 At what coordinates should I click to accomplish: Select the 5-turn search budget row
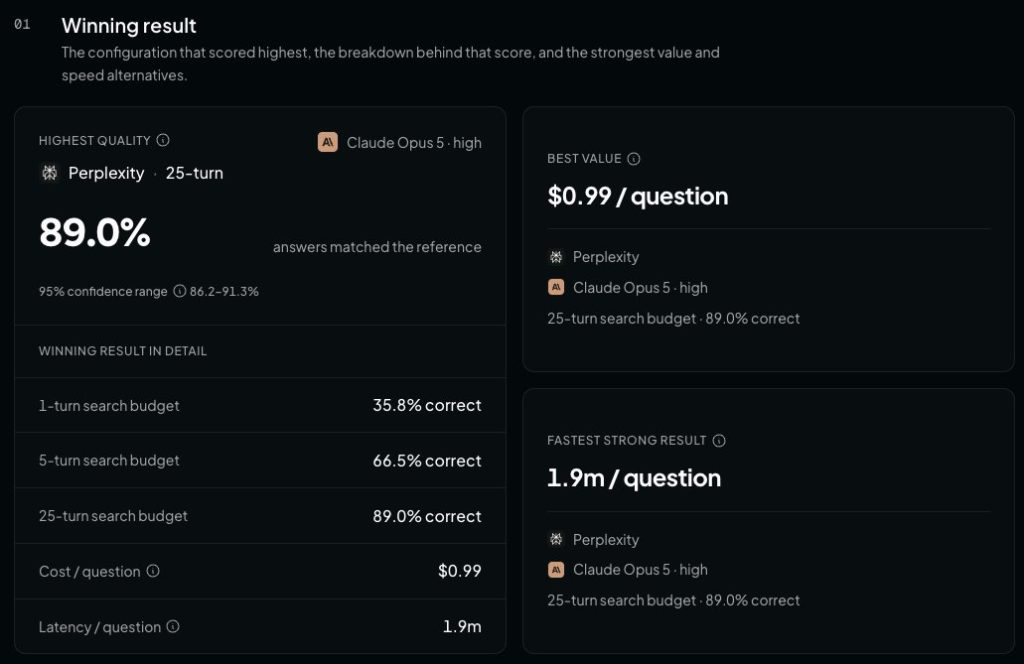point(260,460)
